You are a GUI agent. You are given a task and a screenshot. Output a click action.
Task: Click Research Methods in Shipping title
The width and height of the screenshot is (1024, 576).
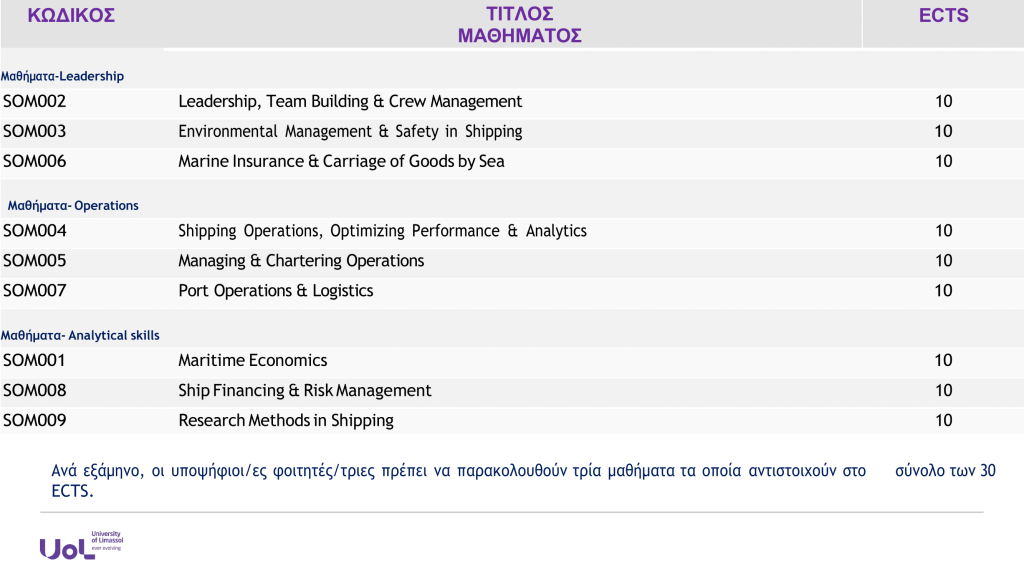pos(286,421)
